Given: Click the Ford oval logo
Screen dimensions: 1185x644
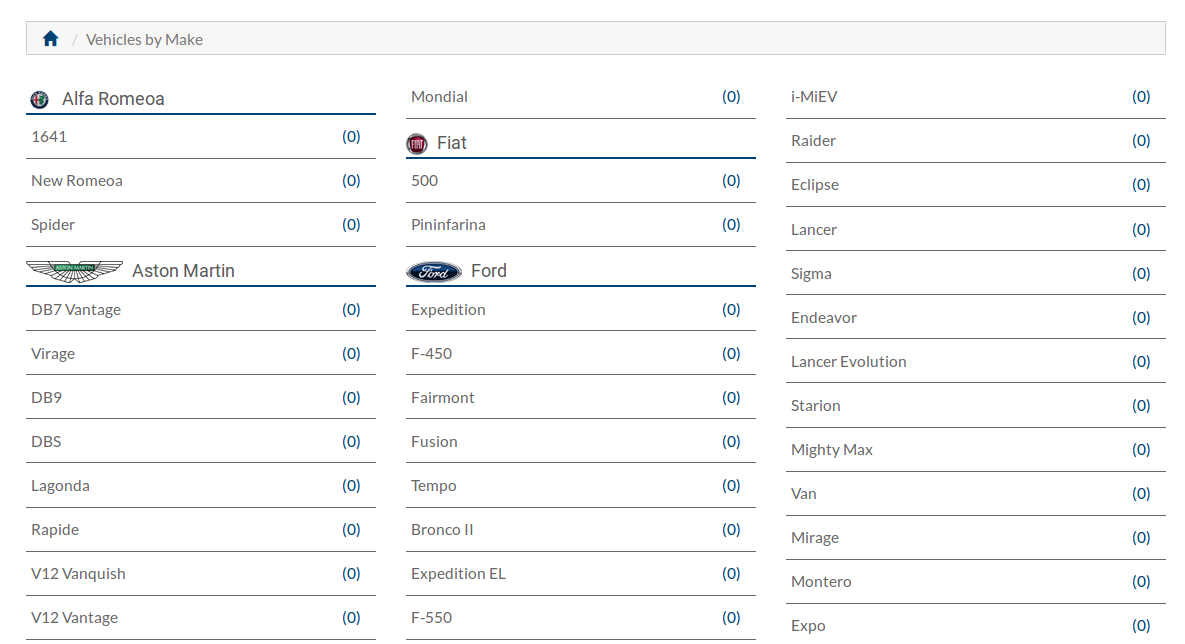Looking at the screenshot, I should [x=434, y=271].
